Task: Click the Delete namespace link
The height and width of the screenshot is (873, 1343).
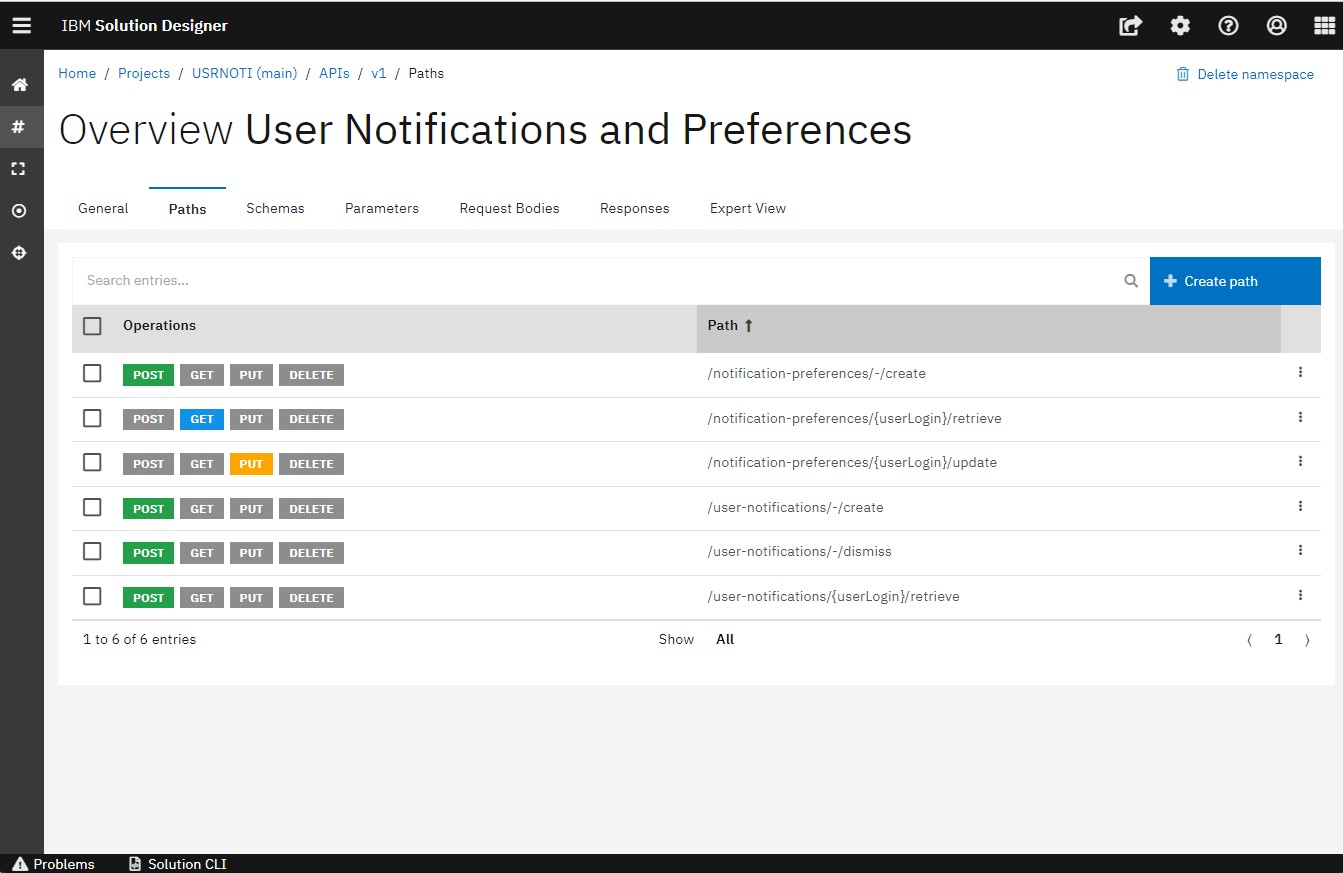Action: pos(1245,74)
